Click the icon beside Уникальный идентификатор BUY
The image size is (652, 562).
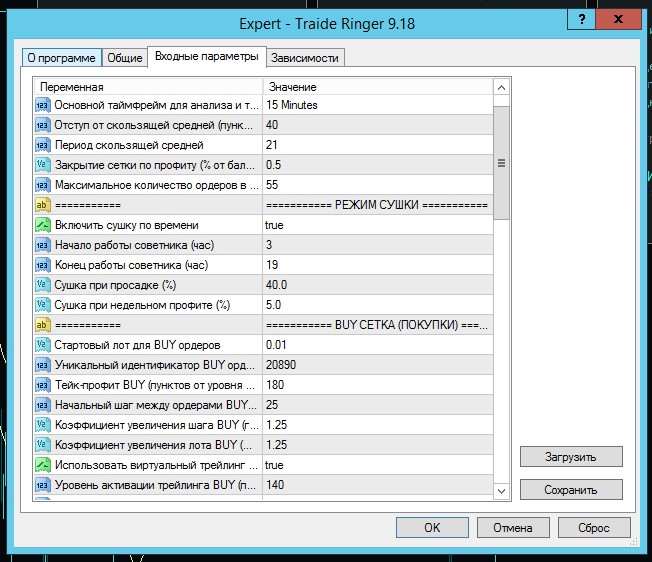tap(42, 365)
